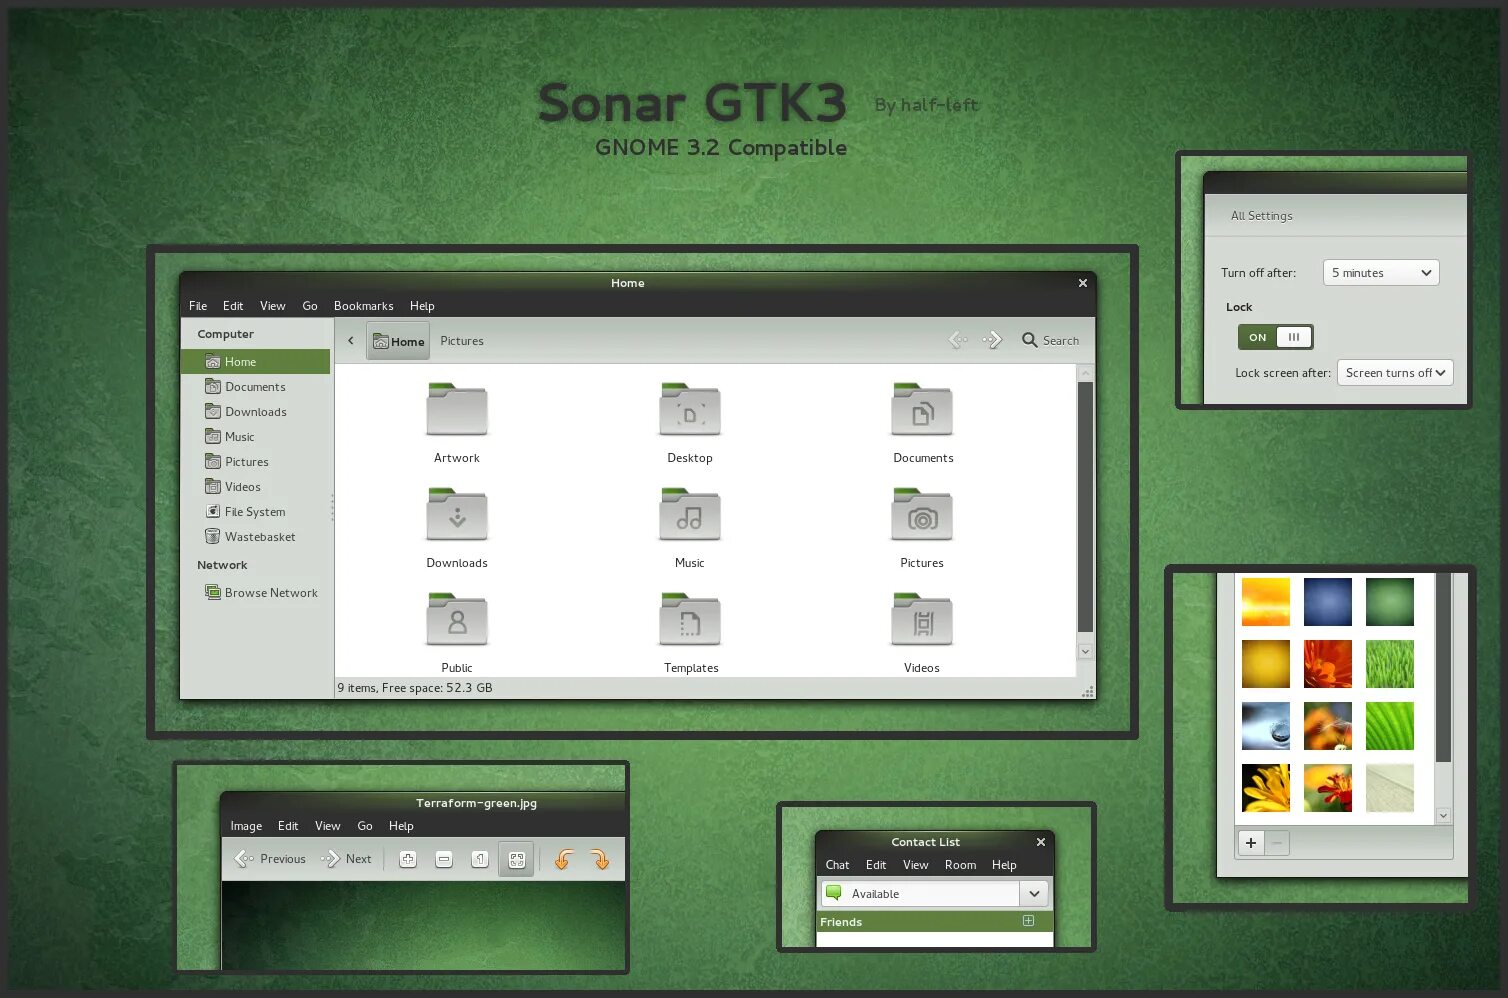Open the Lock screen after dropdown
Screen dimensions: 1508x998
[x=1395, y=373]
